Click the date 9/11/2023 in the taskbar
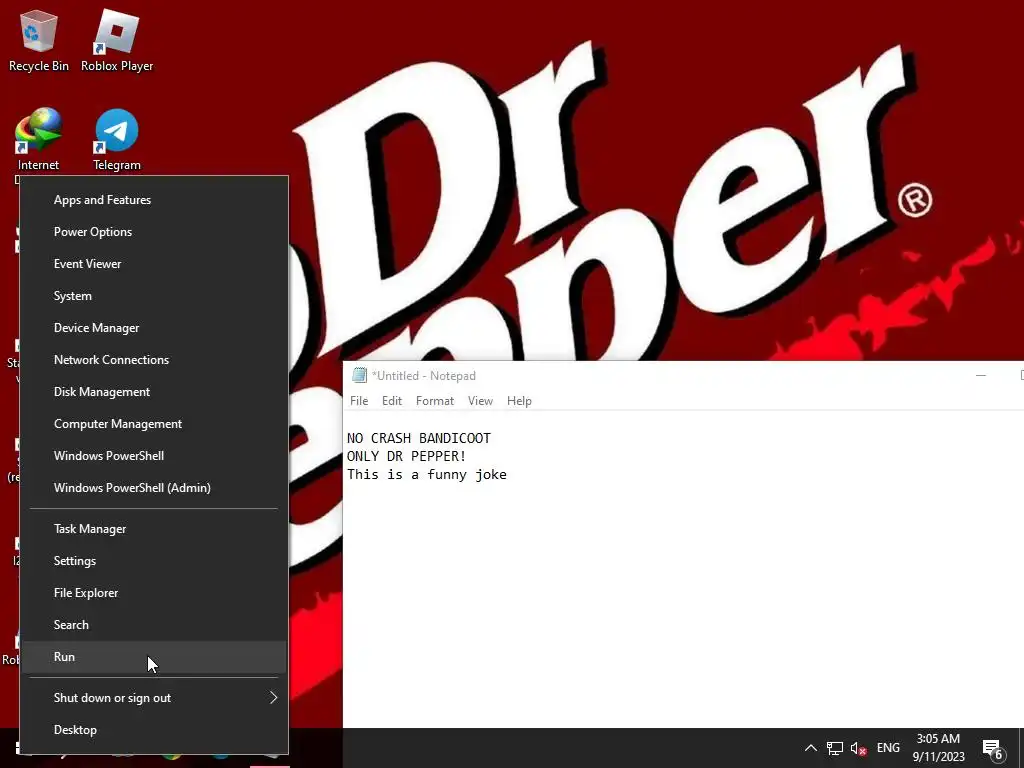1024x768 pixels. (x=938, y=757)
